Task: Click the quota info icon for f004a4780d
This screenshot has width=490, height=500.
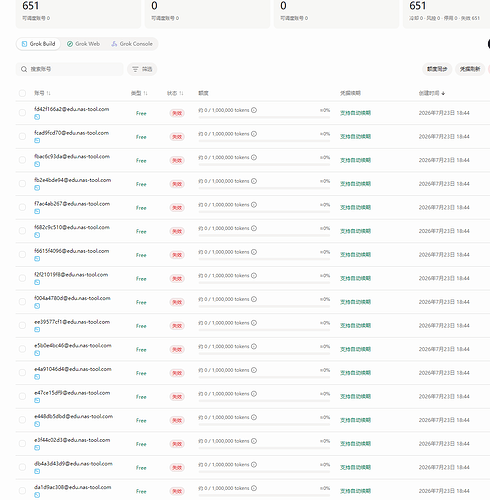Action: click(254, 299)
